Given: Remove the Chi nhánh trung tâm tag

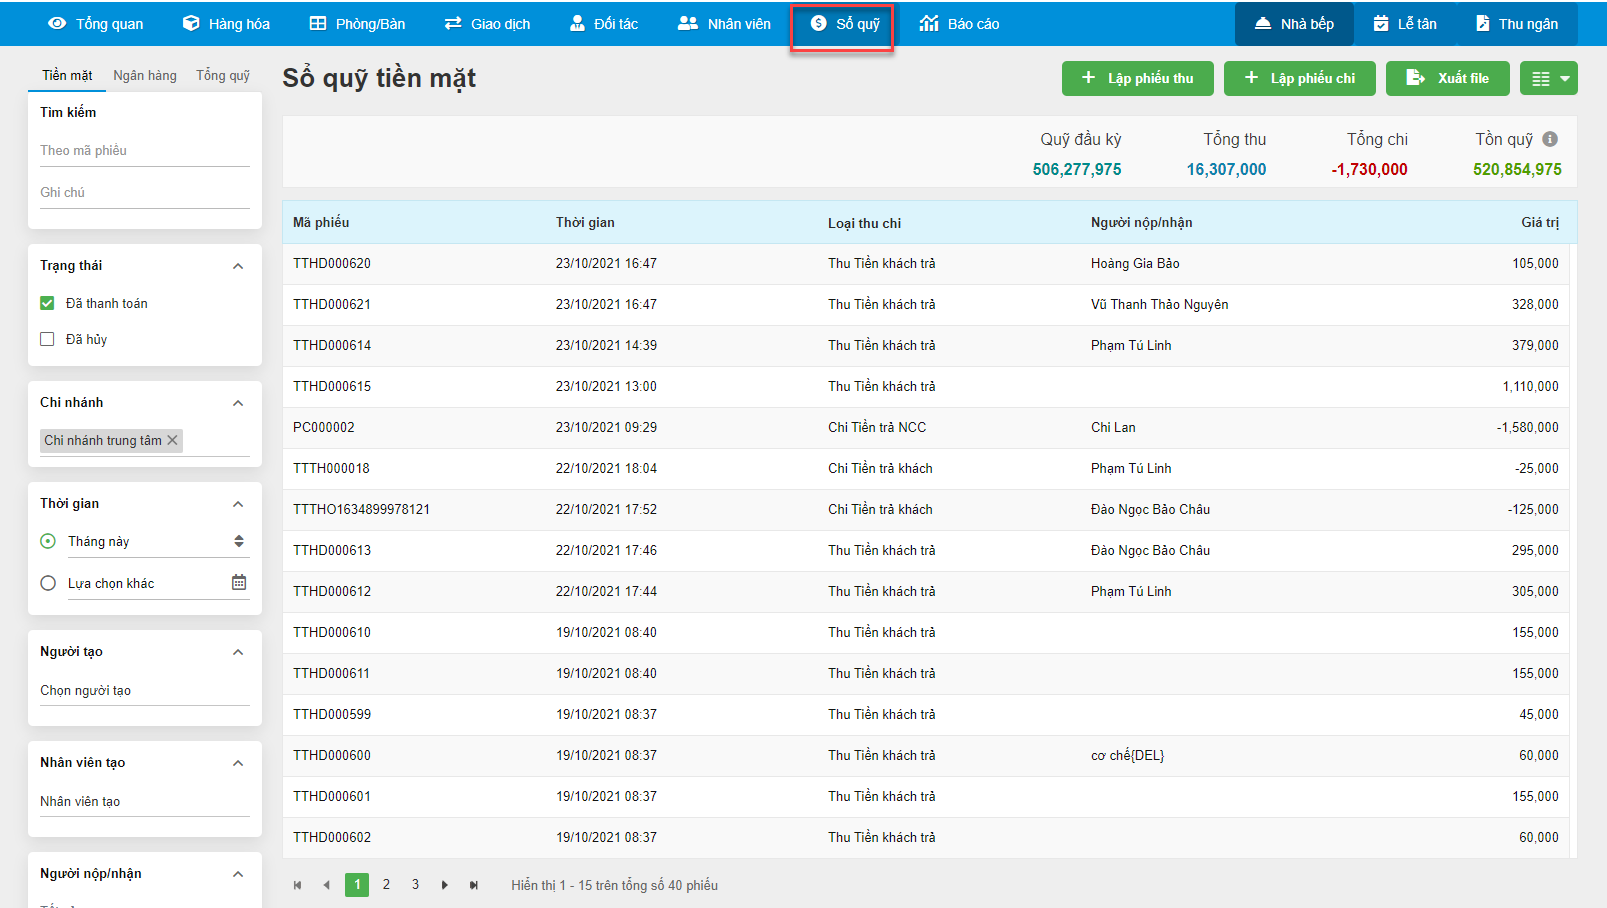Looking at the screenshot, I should (x=172, y=440).
